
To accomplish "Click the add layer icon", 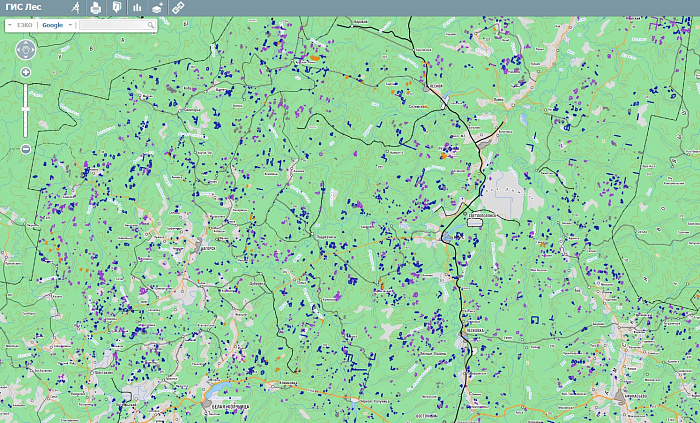I will pos(157,8).
